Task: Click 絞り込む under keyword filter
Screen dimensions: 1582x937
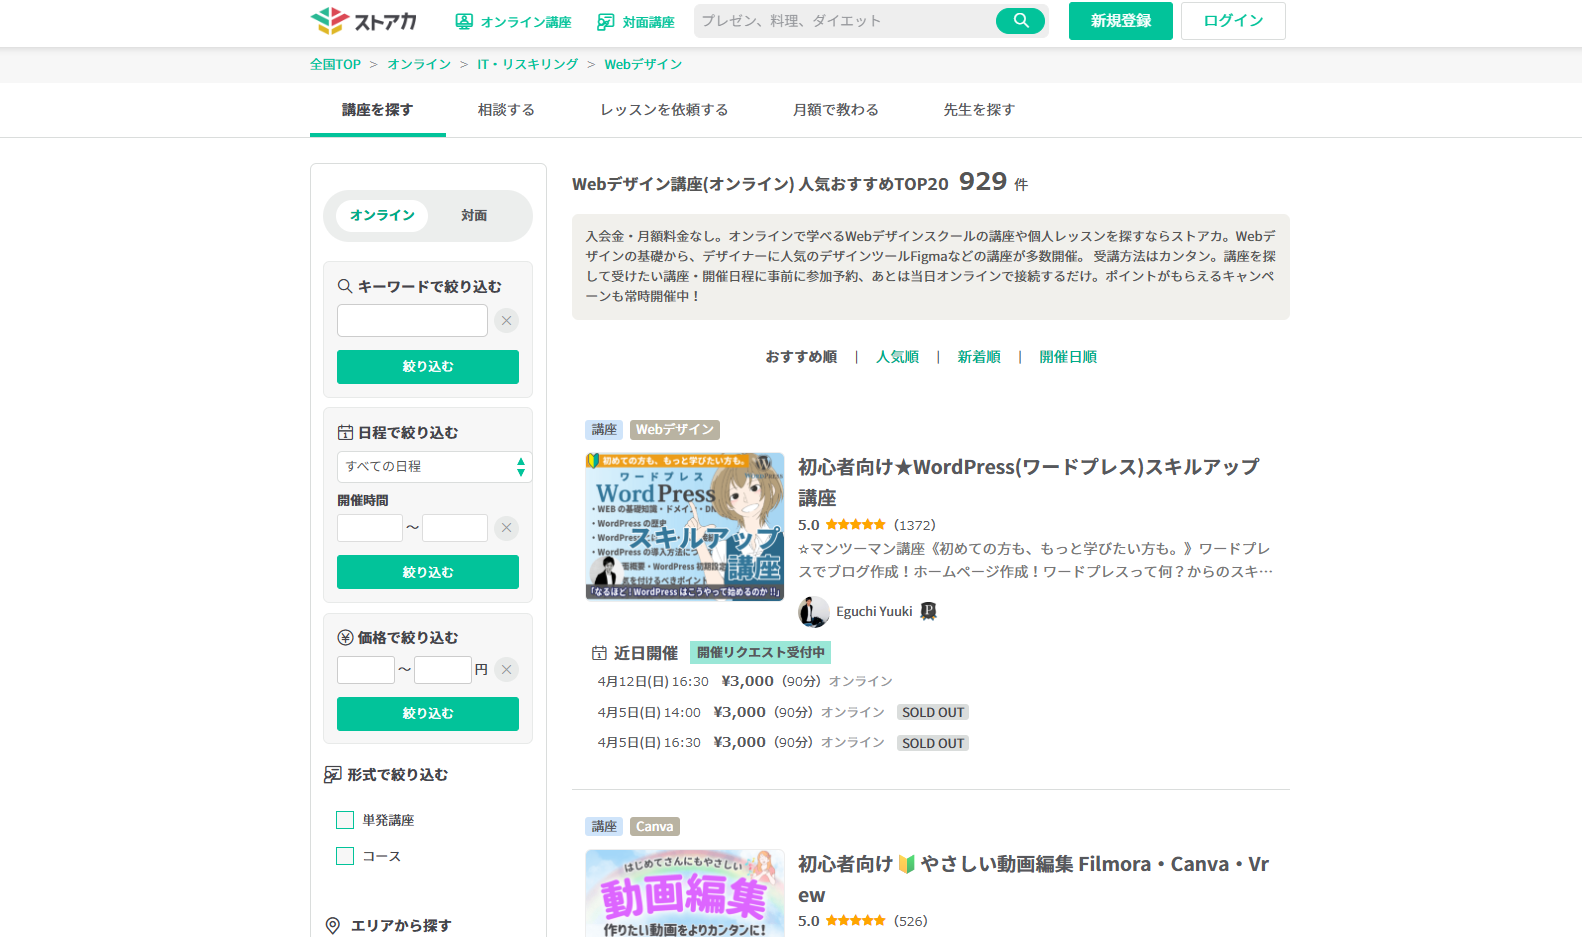Action: pos(428,367)
